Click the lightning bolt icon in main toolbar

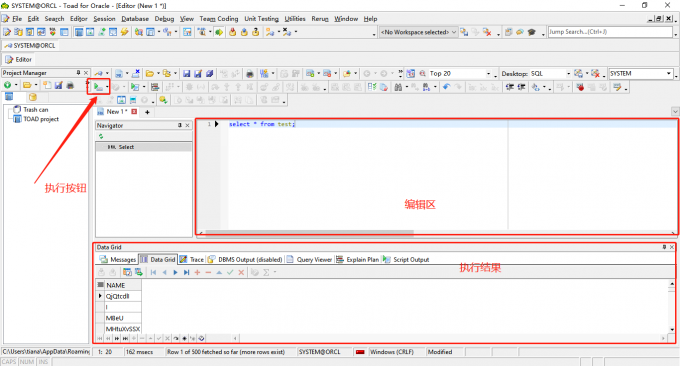(x=124, y=32)
